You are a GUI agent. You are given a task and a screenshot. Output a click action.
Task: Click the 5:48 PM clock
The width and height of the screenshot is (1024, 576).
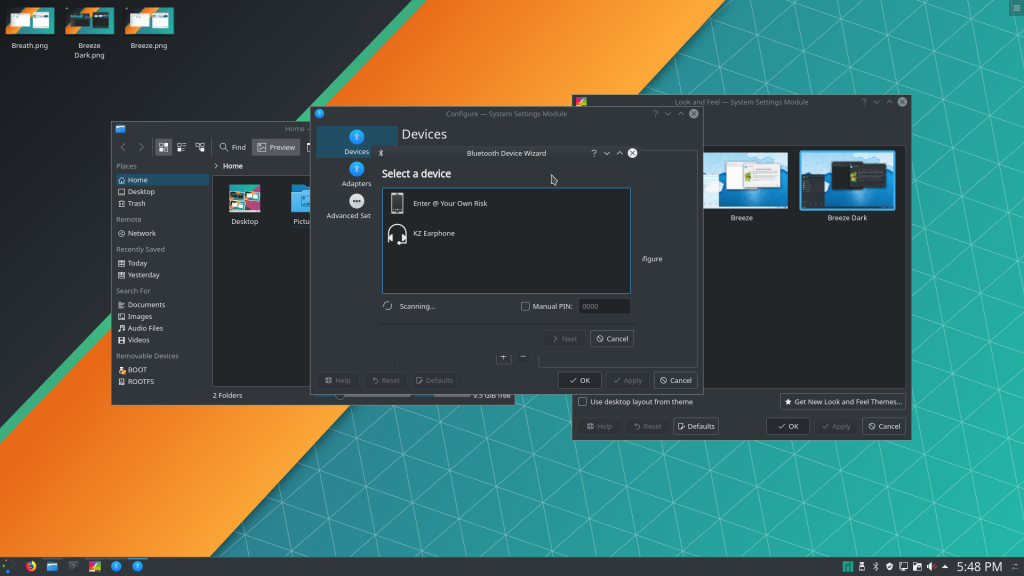(x=979, y=566)
